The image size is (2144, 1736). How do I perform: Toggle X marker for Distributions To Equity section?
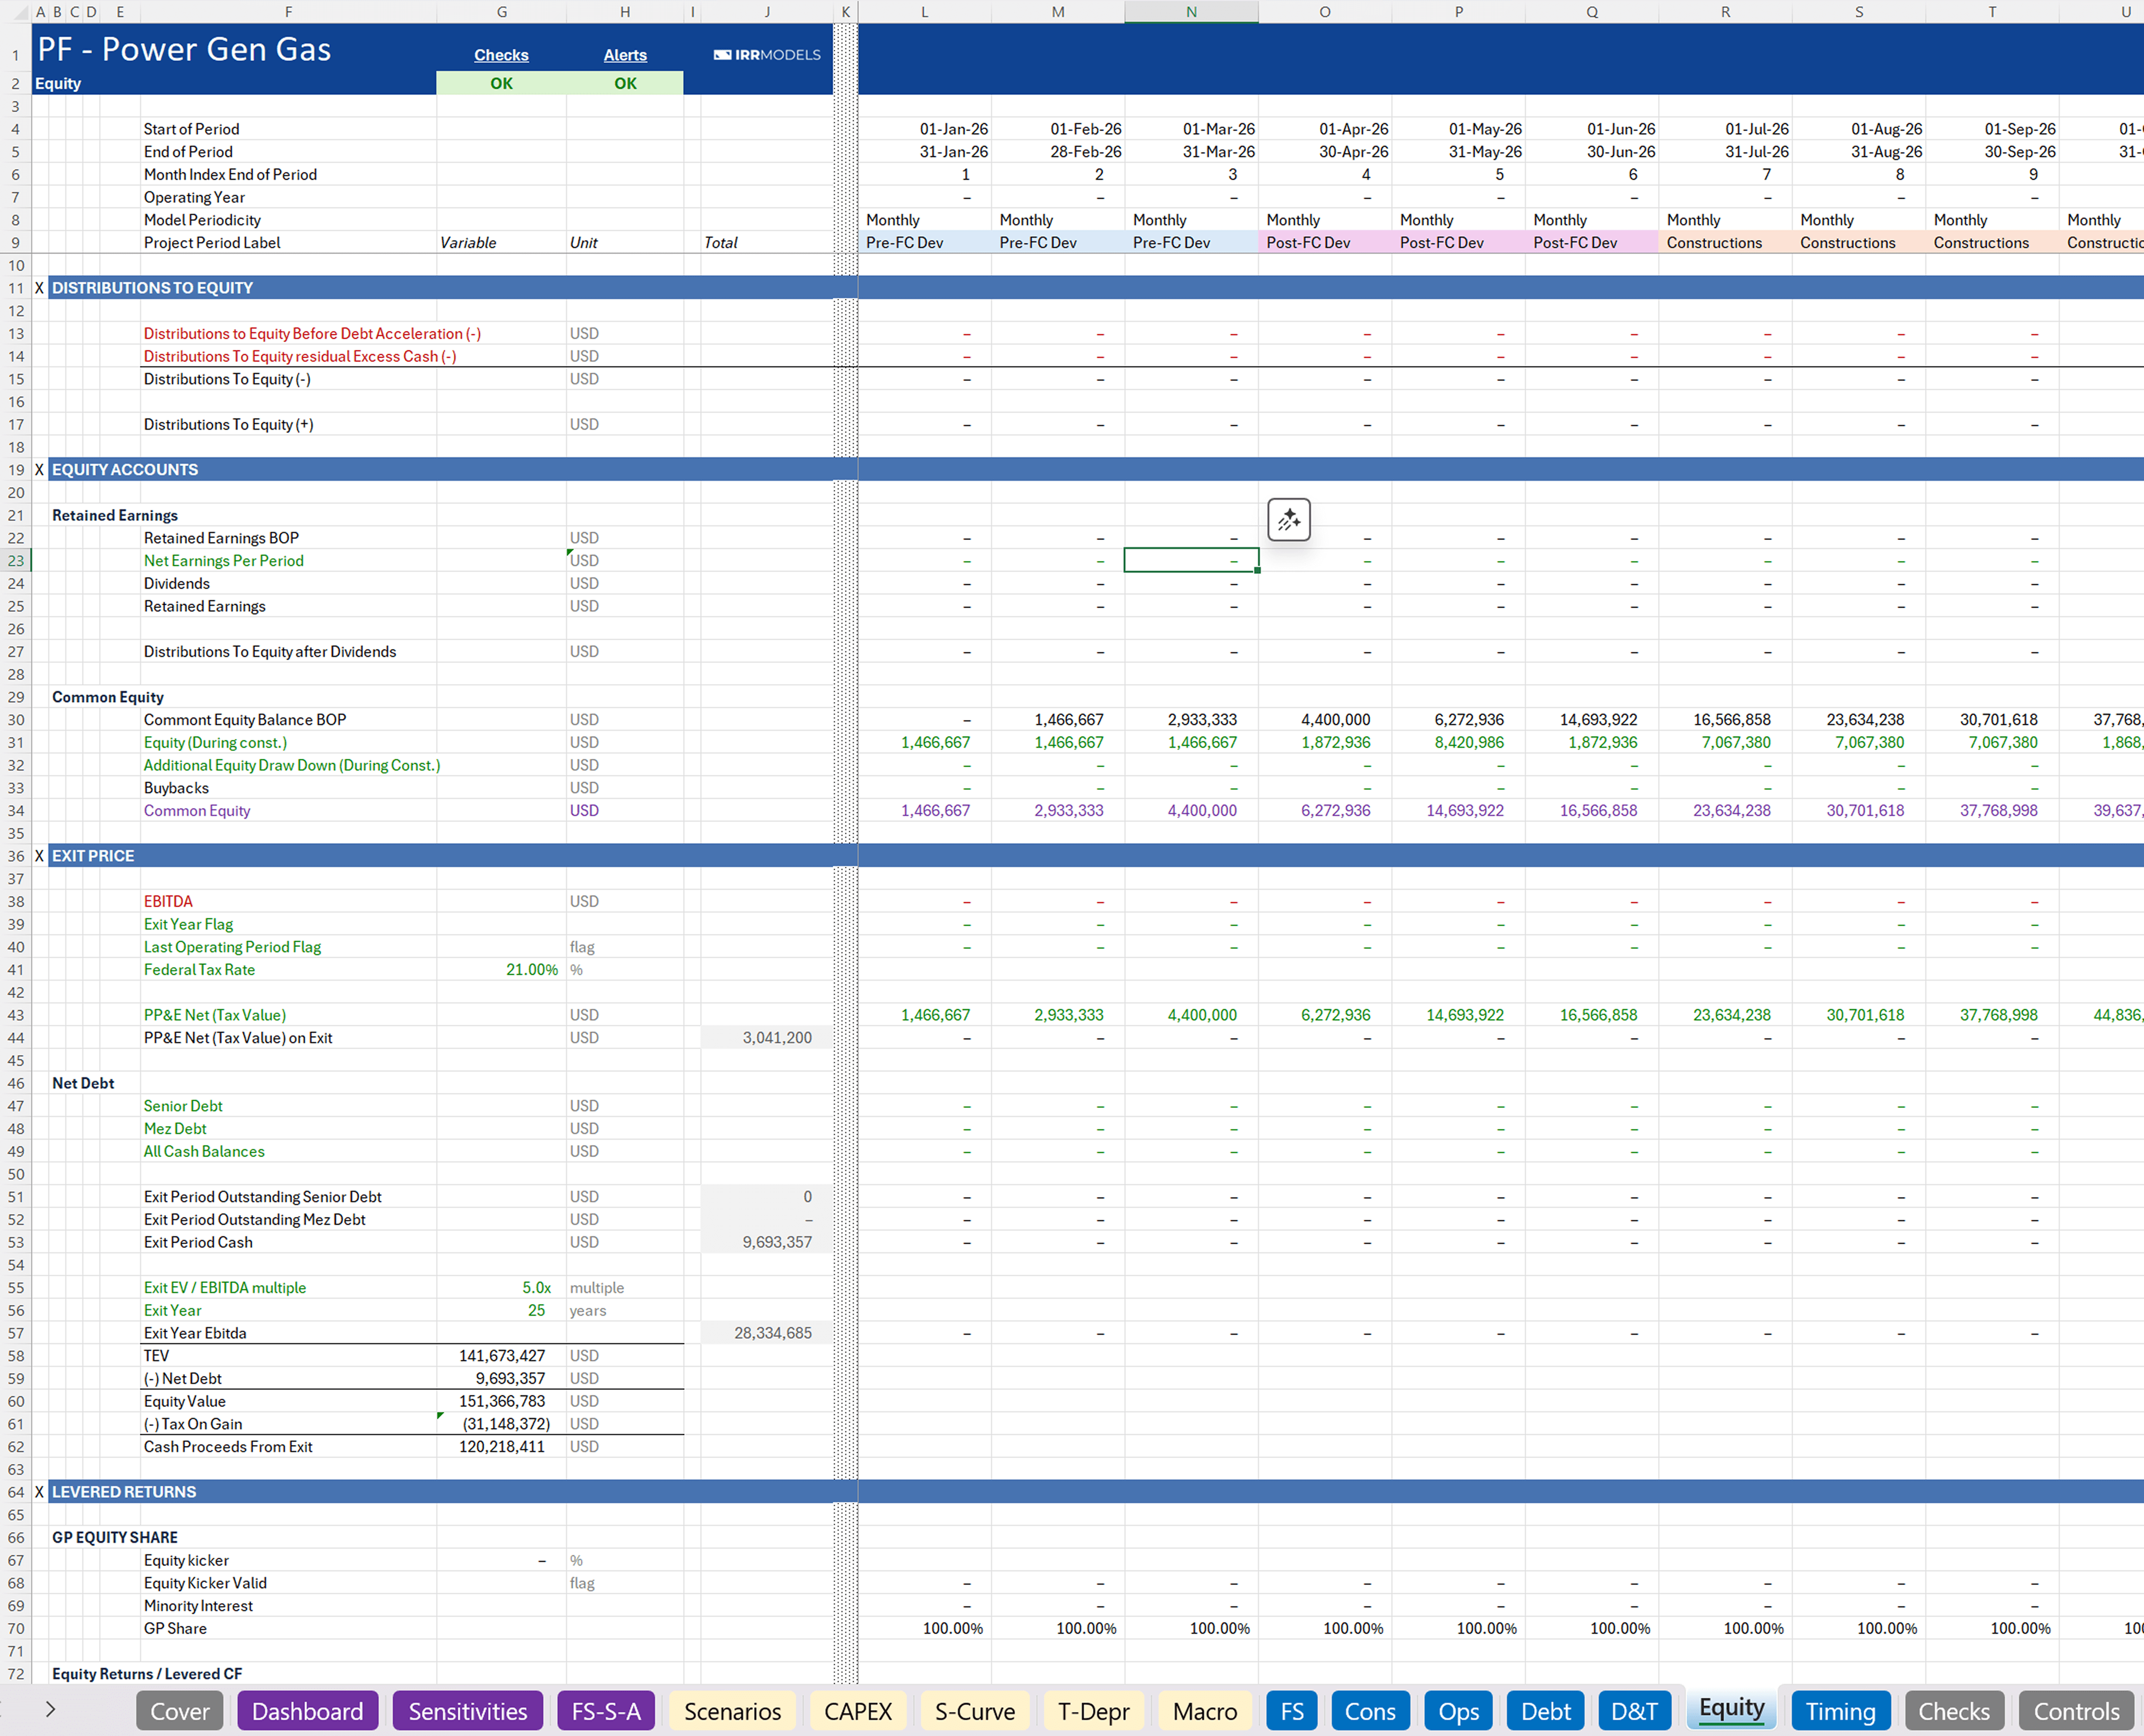point(39,288)
